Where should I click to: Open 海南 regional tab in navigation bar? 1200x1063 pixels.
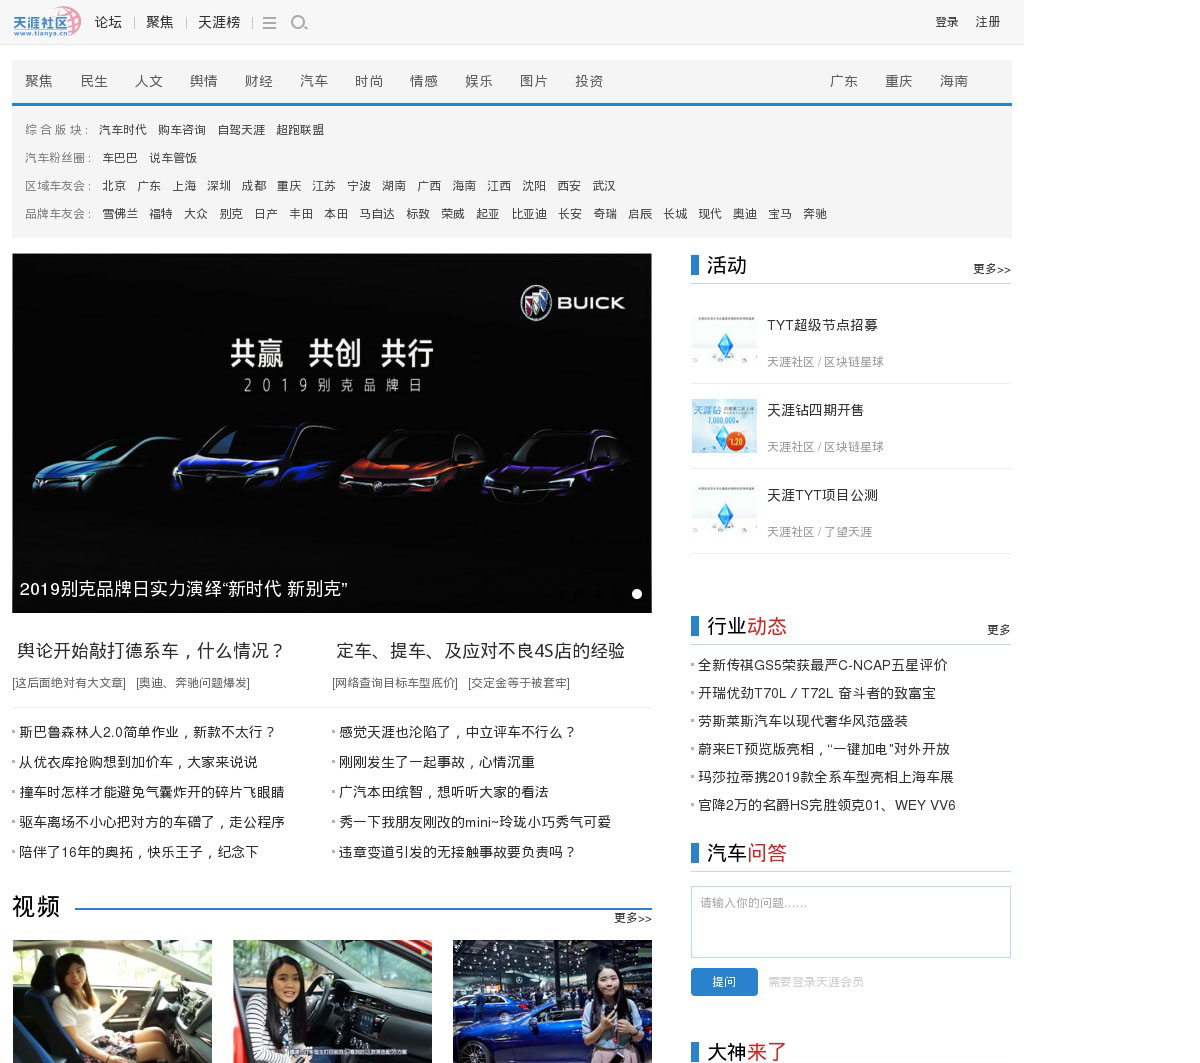954,81
